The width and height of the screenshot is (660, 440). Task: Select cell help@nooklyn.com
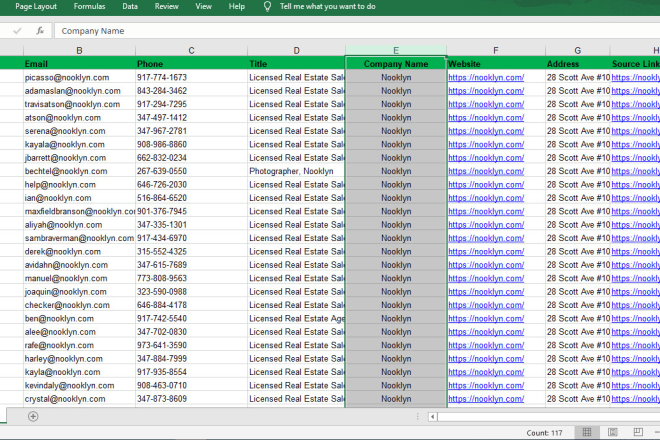[80, 184]
